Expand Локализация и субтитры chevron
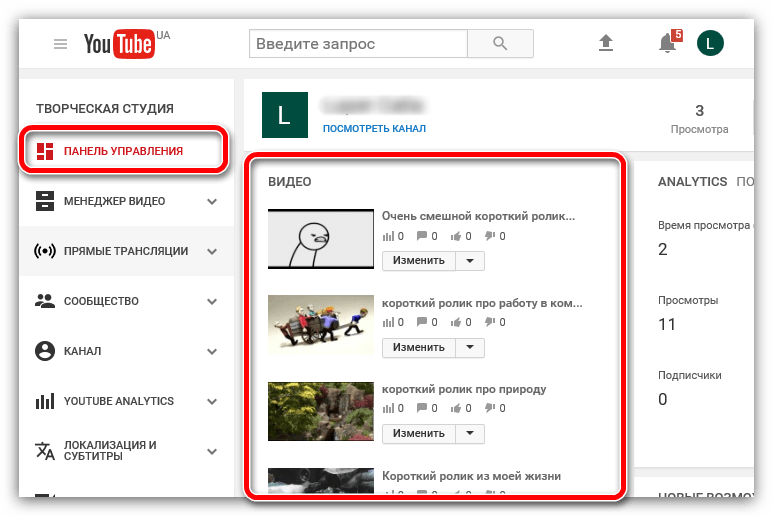Viewport: 773px width, 516px height. (212, 451)
